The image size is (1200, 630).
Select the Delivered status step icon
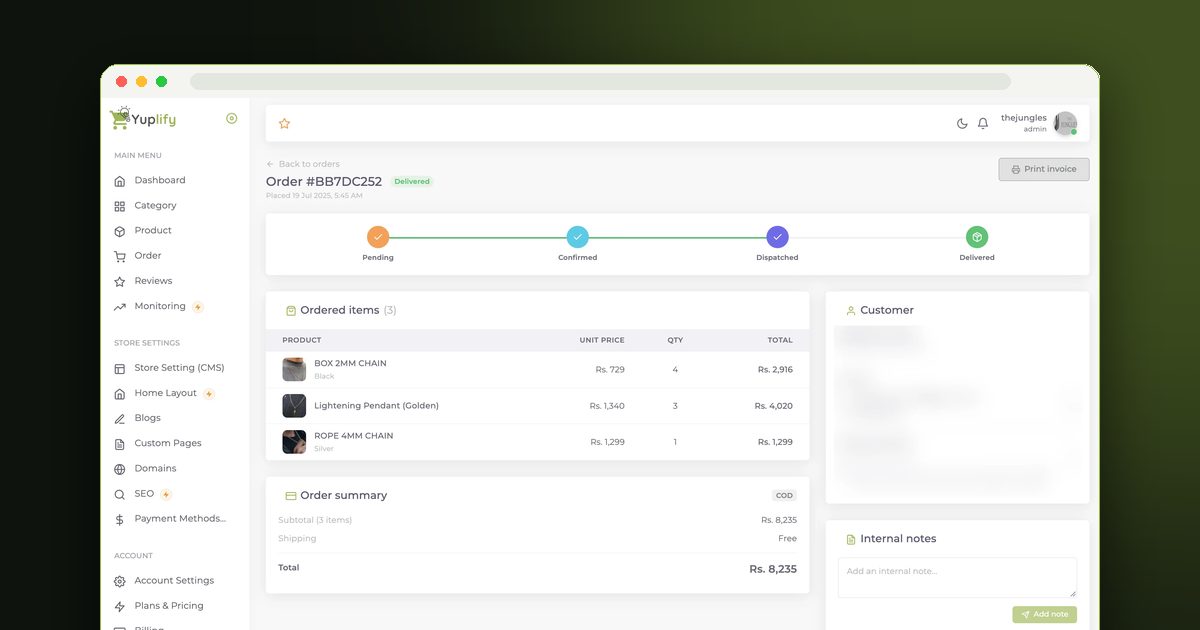(977, 237)
